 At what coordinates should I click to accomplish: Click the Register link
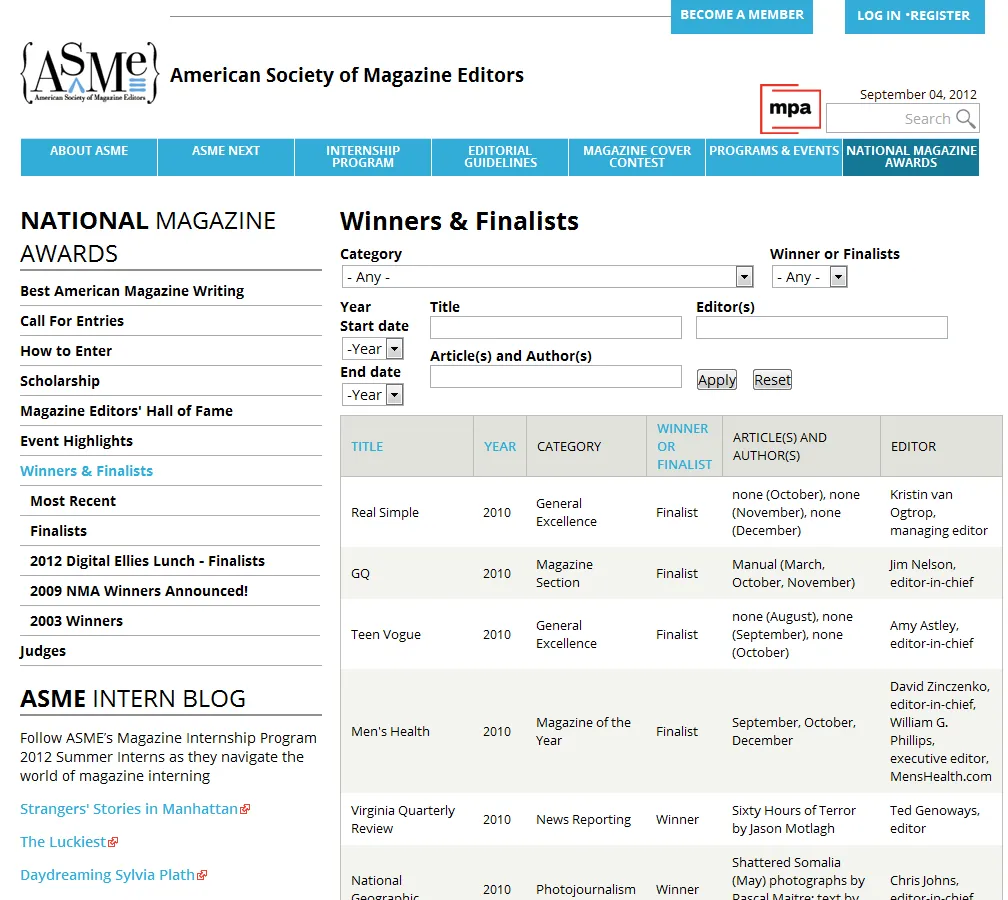tap(939, 15)
